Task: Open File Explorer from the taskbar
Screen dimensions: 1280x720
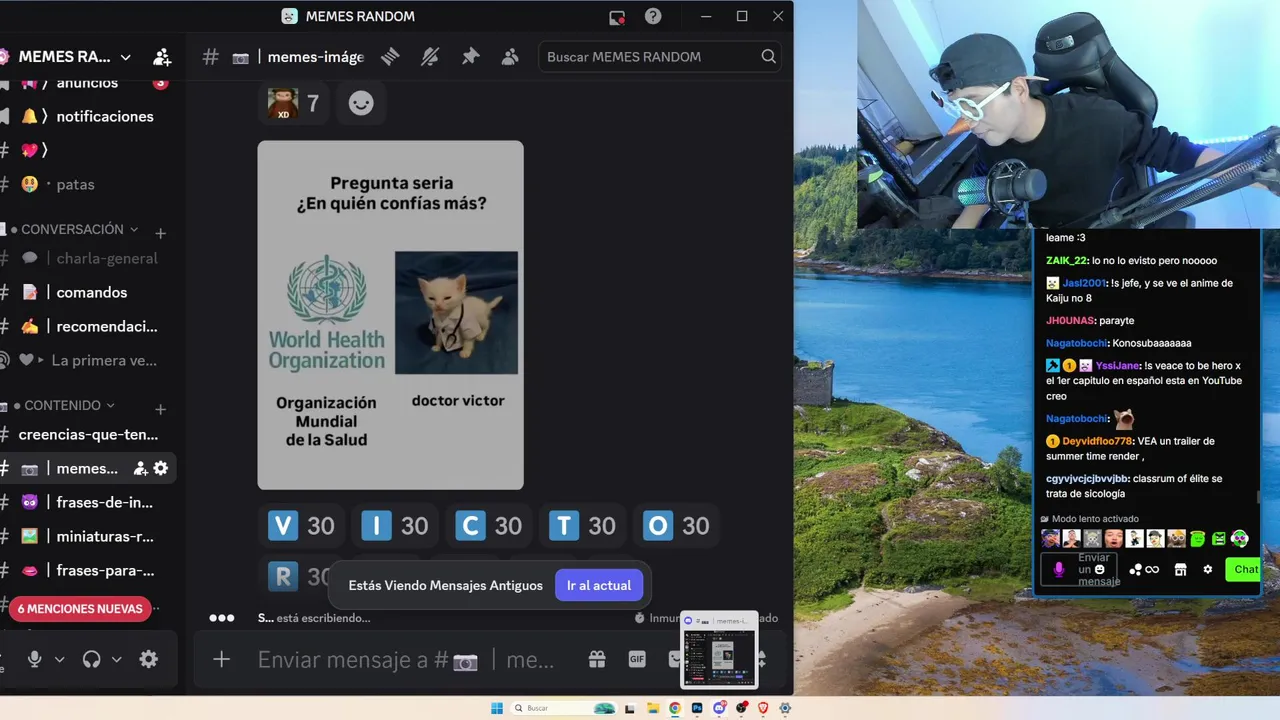Action: 653,708
